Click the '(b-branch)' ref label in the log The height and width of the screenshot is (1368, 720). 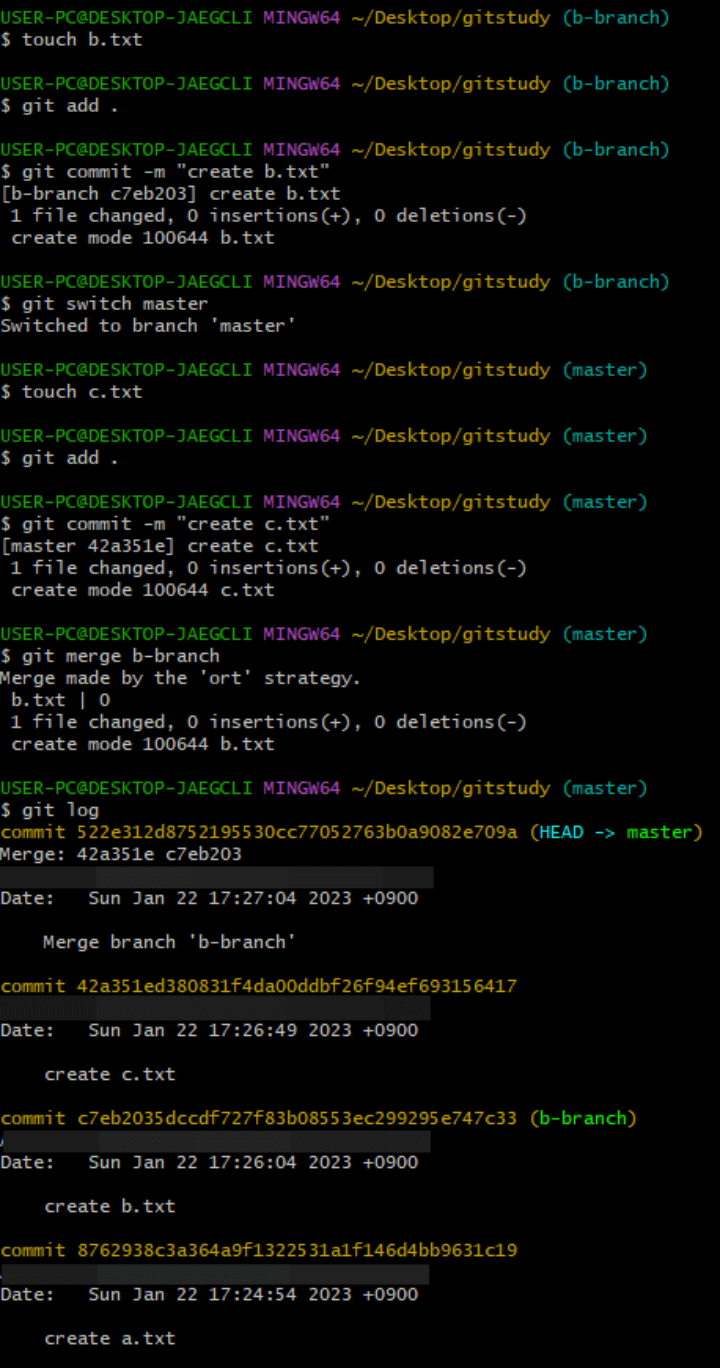(583, 1118)
